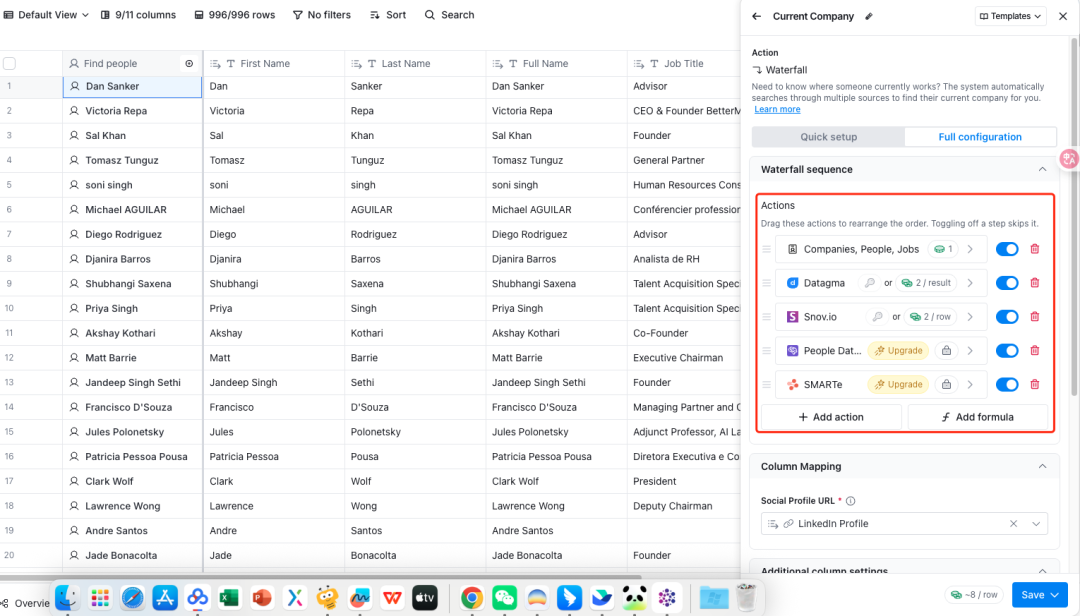The height and width of the screenshot is (616, 1080).
Task: Disable the Snov.io waterfall step
Action: tap(1006, 317)
